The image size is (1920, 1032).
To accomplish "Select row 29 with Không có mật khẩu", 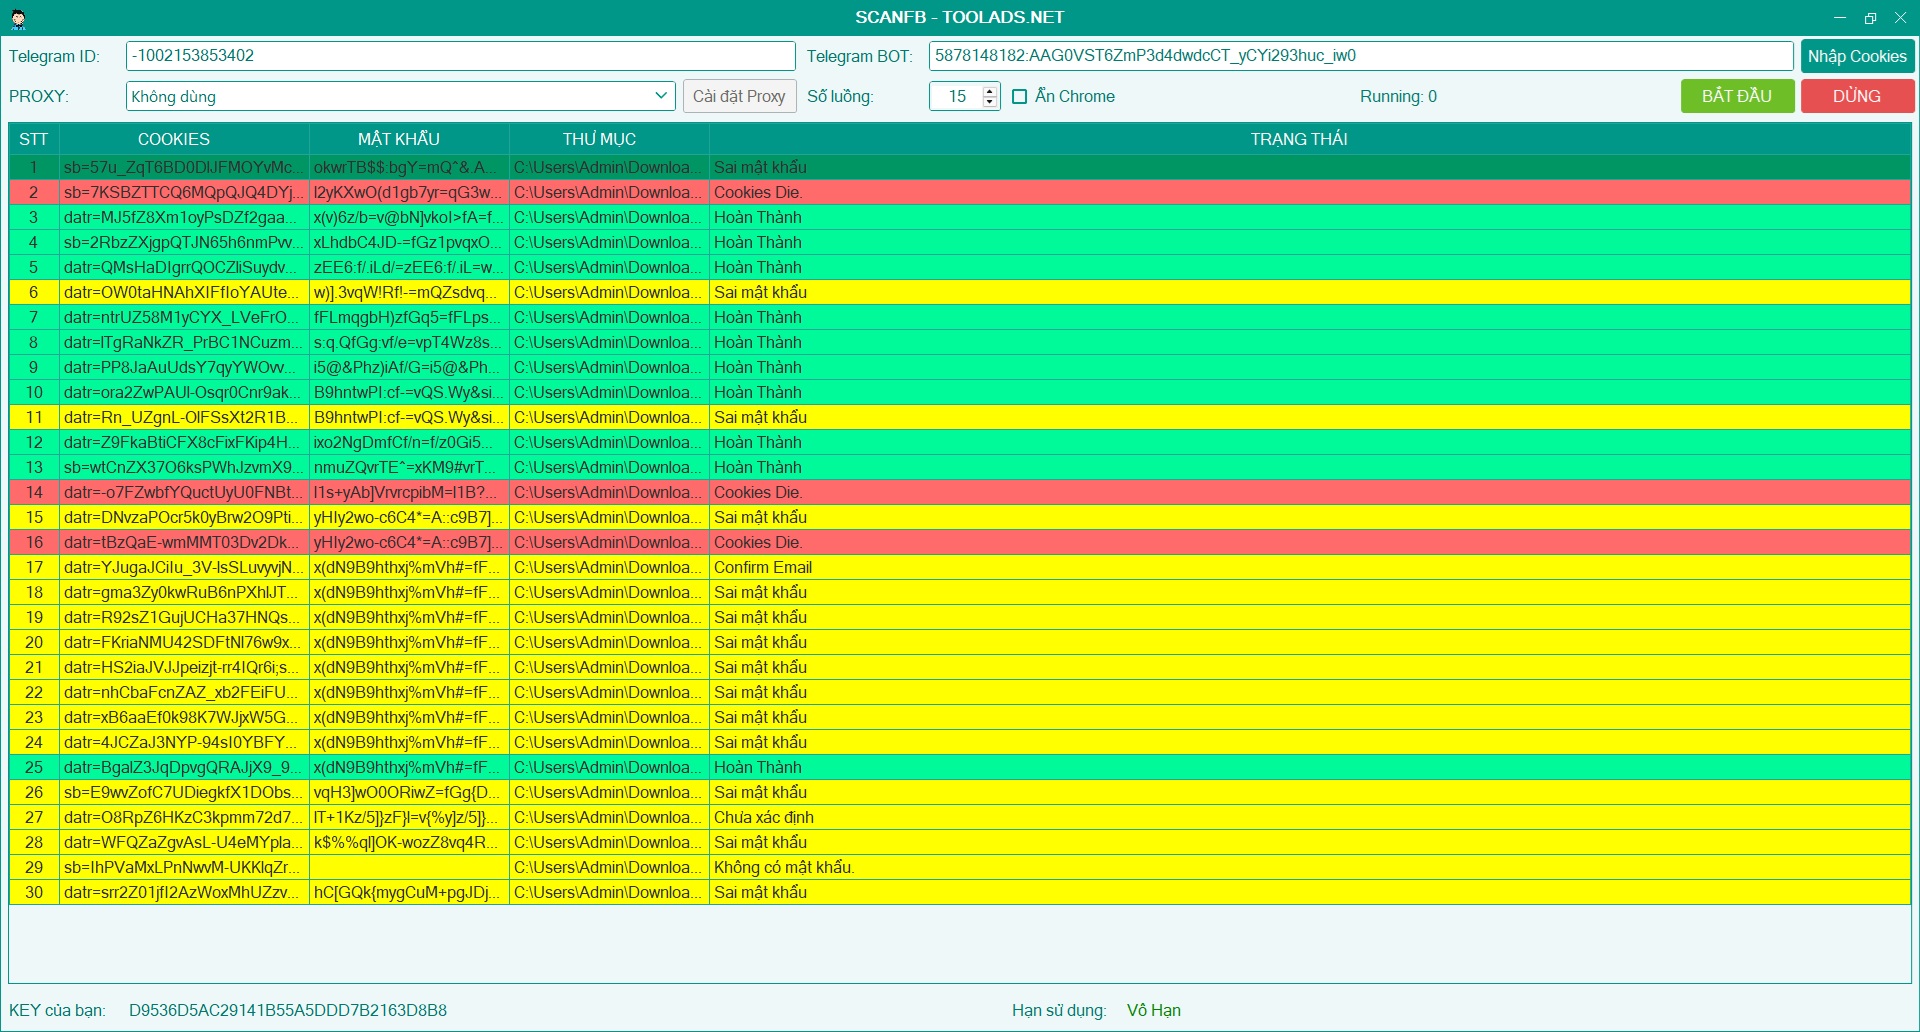I will pos(783,867).
